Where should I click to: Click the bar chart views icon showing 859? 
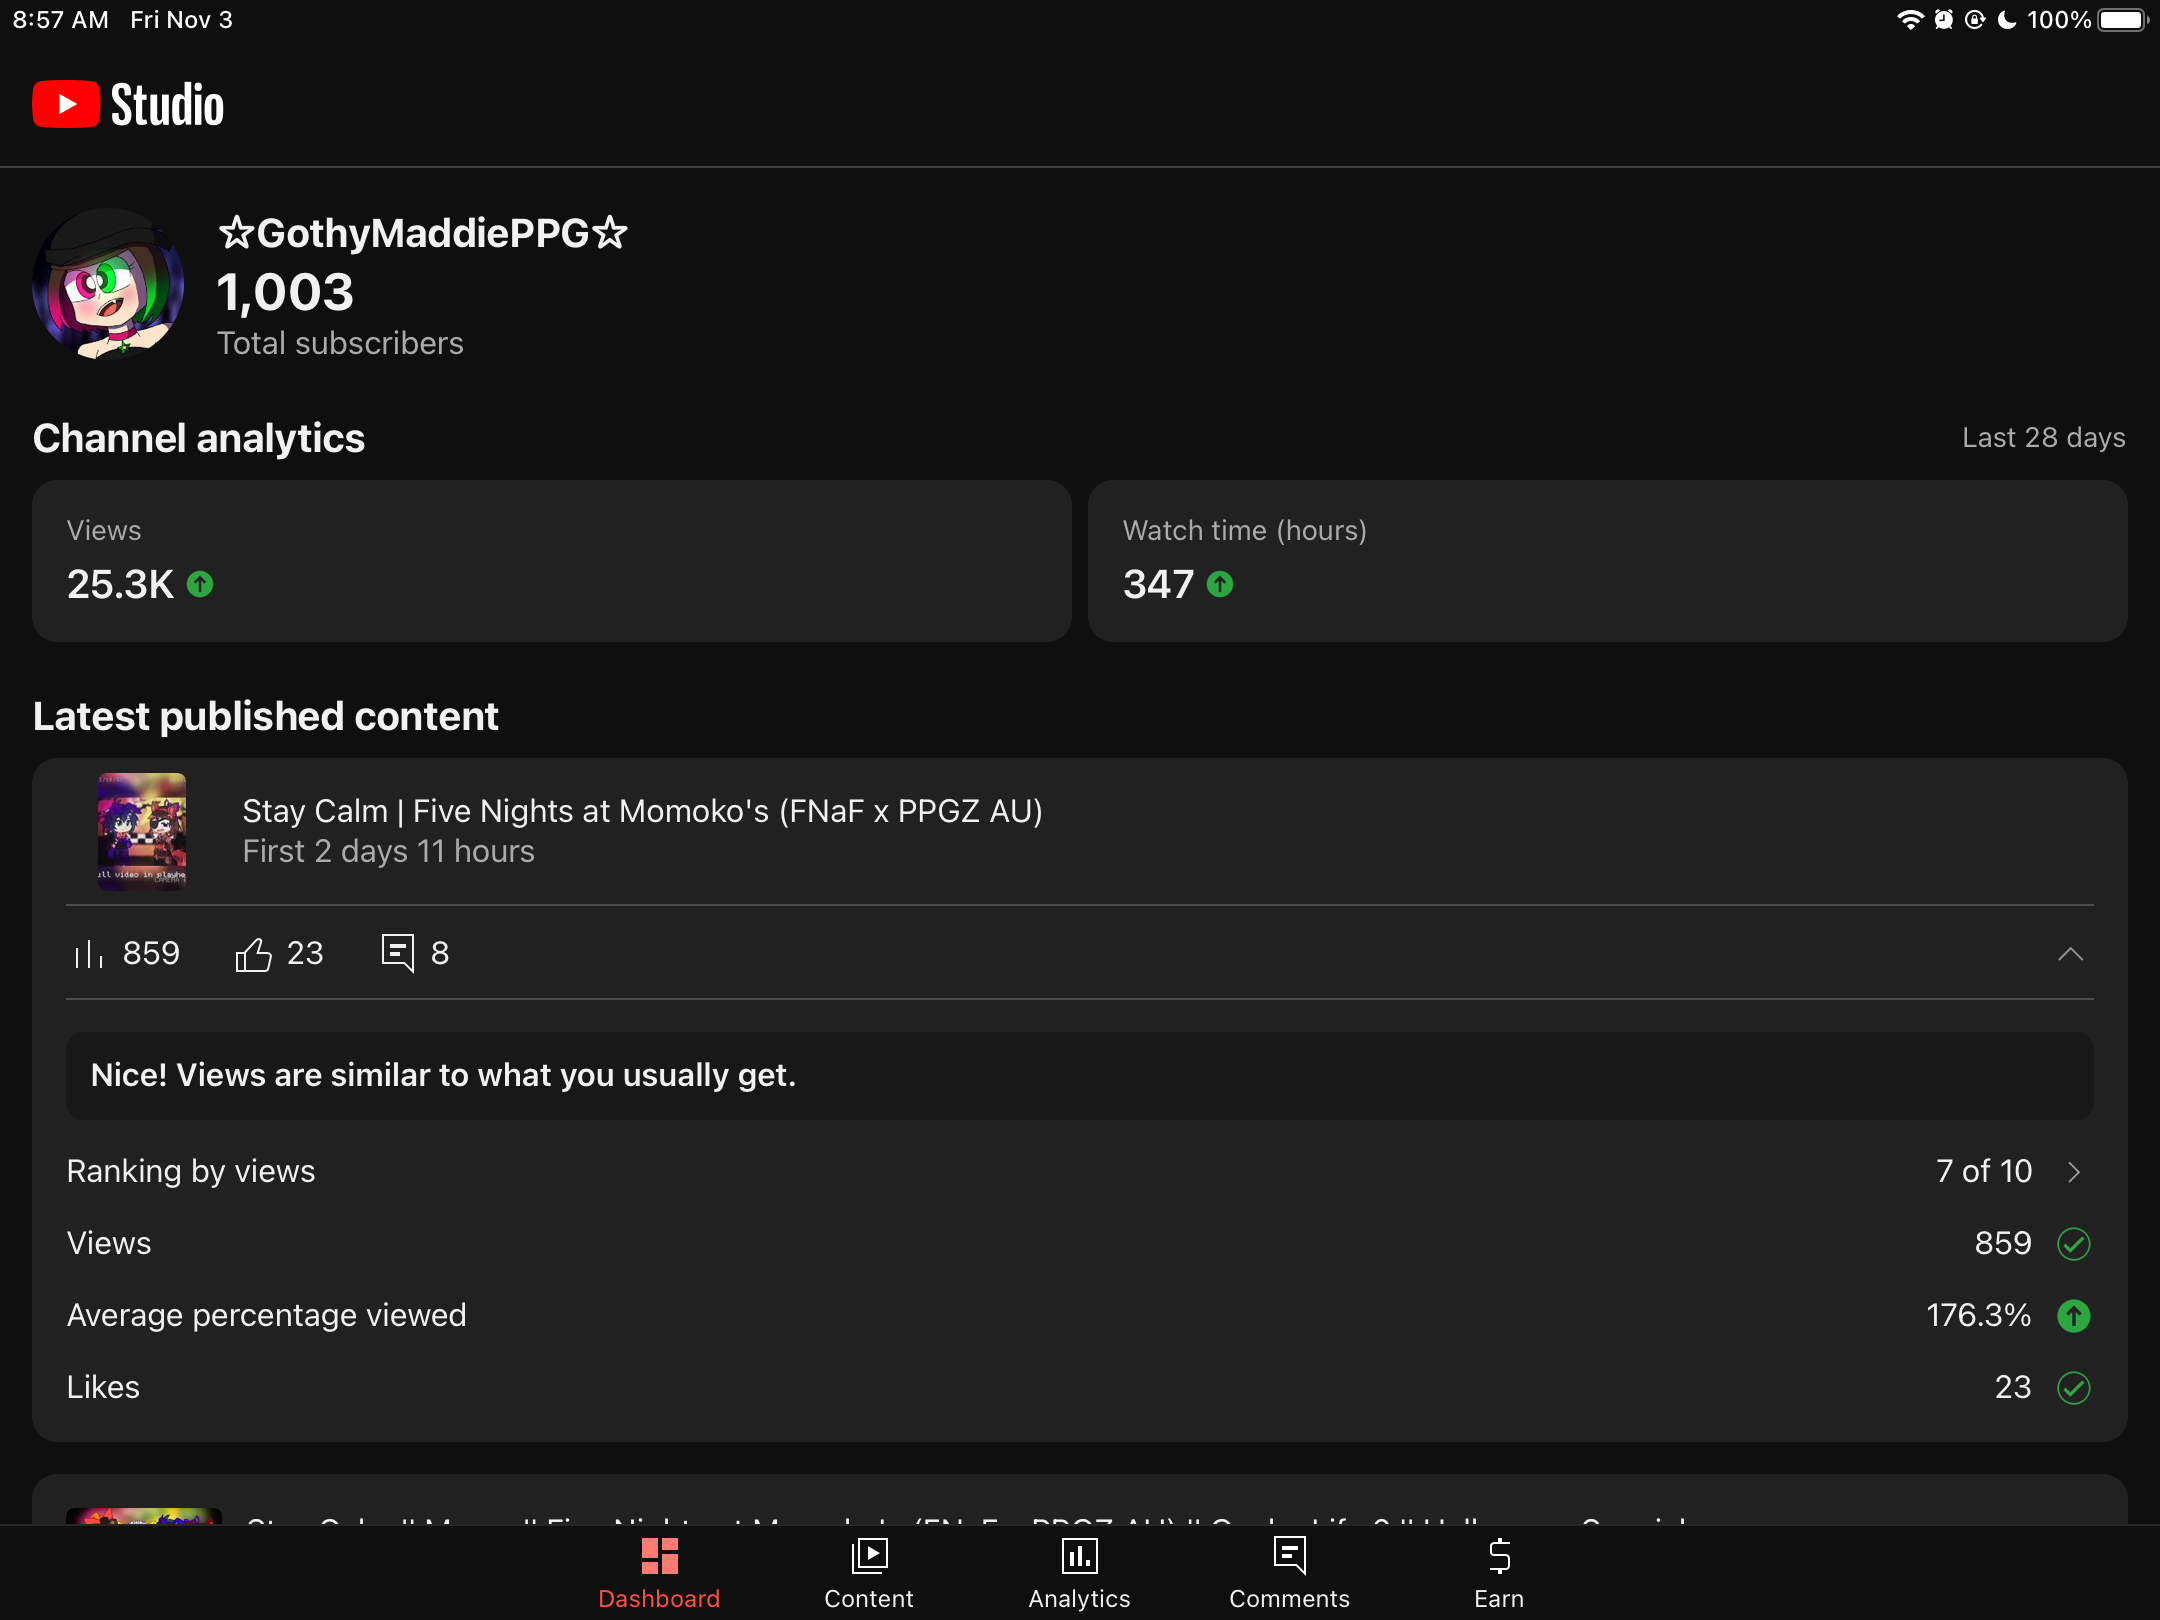coord(89,954)
